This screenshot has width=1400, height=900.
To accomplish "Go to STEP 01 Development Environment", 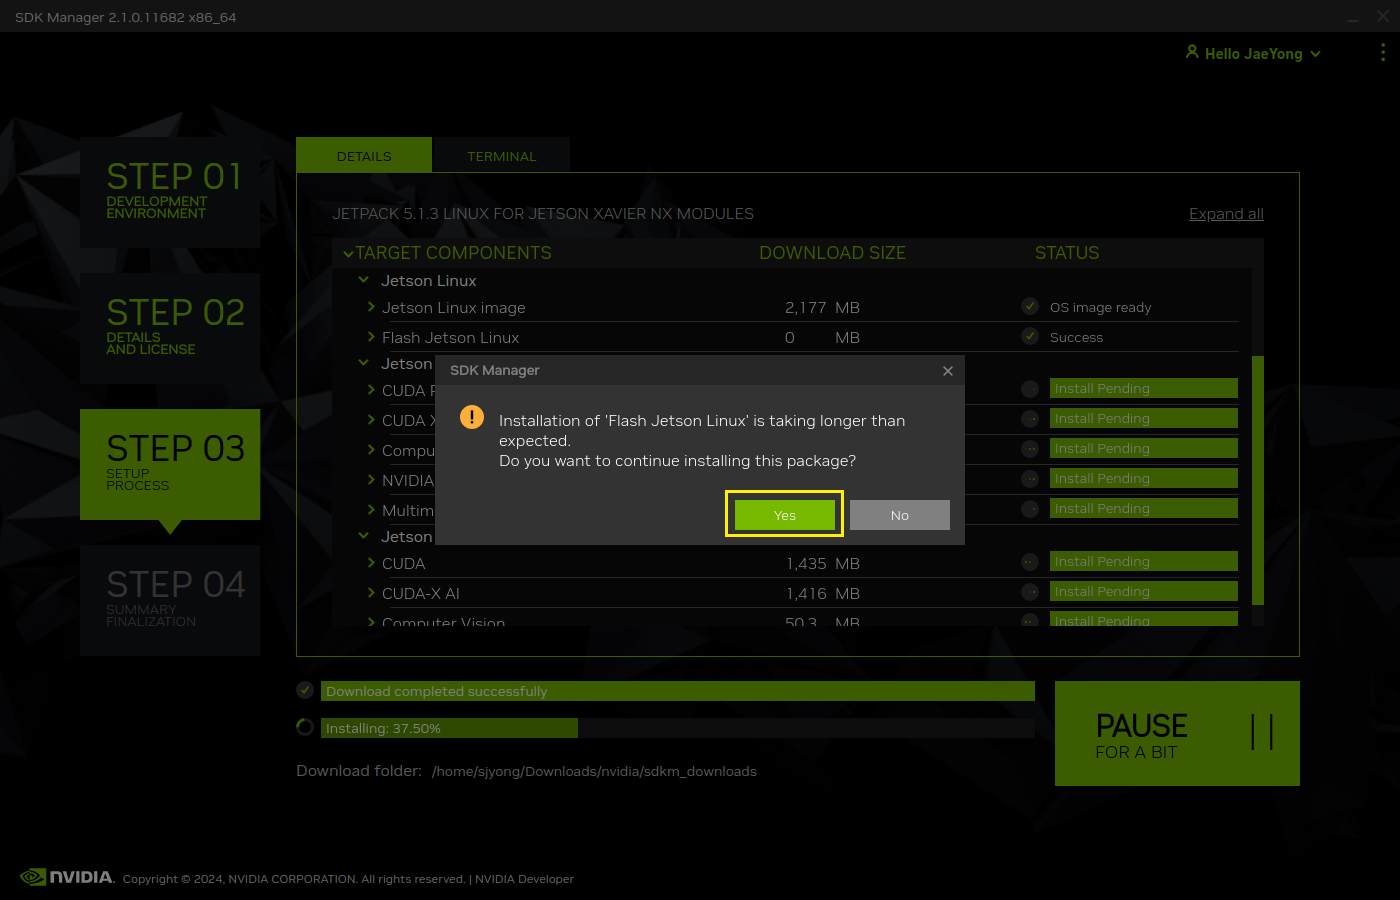I will pos(170,192).
